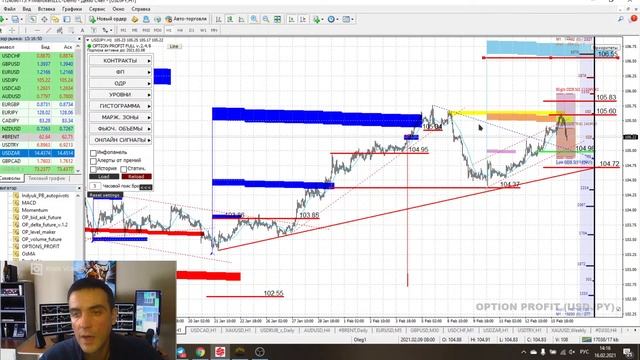The image size is (640, 360).
Task: Open the Templates toolbar icon
Action: (x=347, y=19)
